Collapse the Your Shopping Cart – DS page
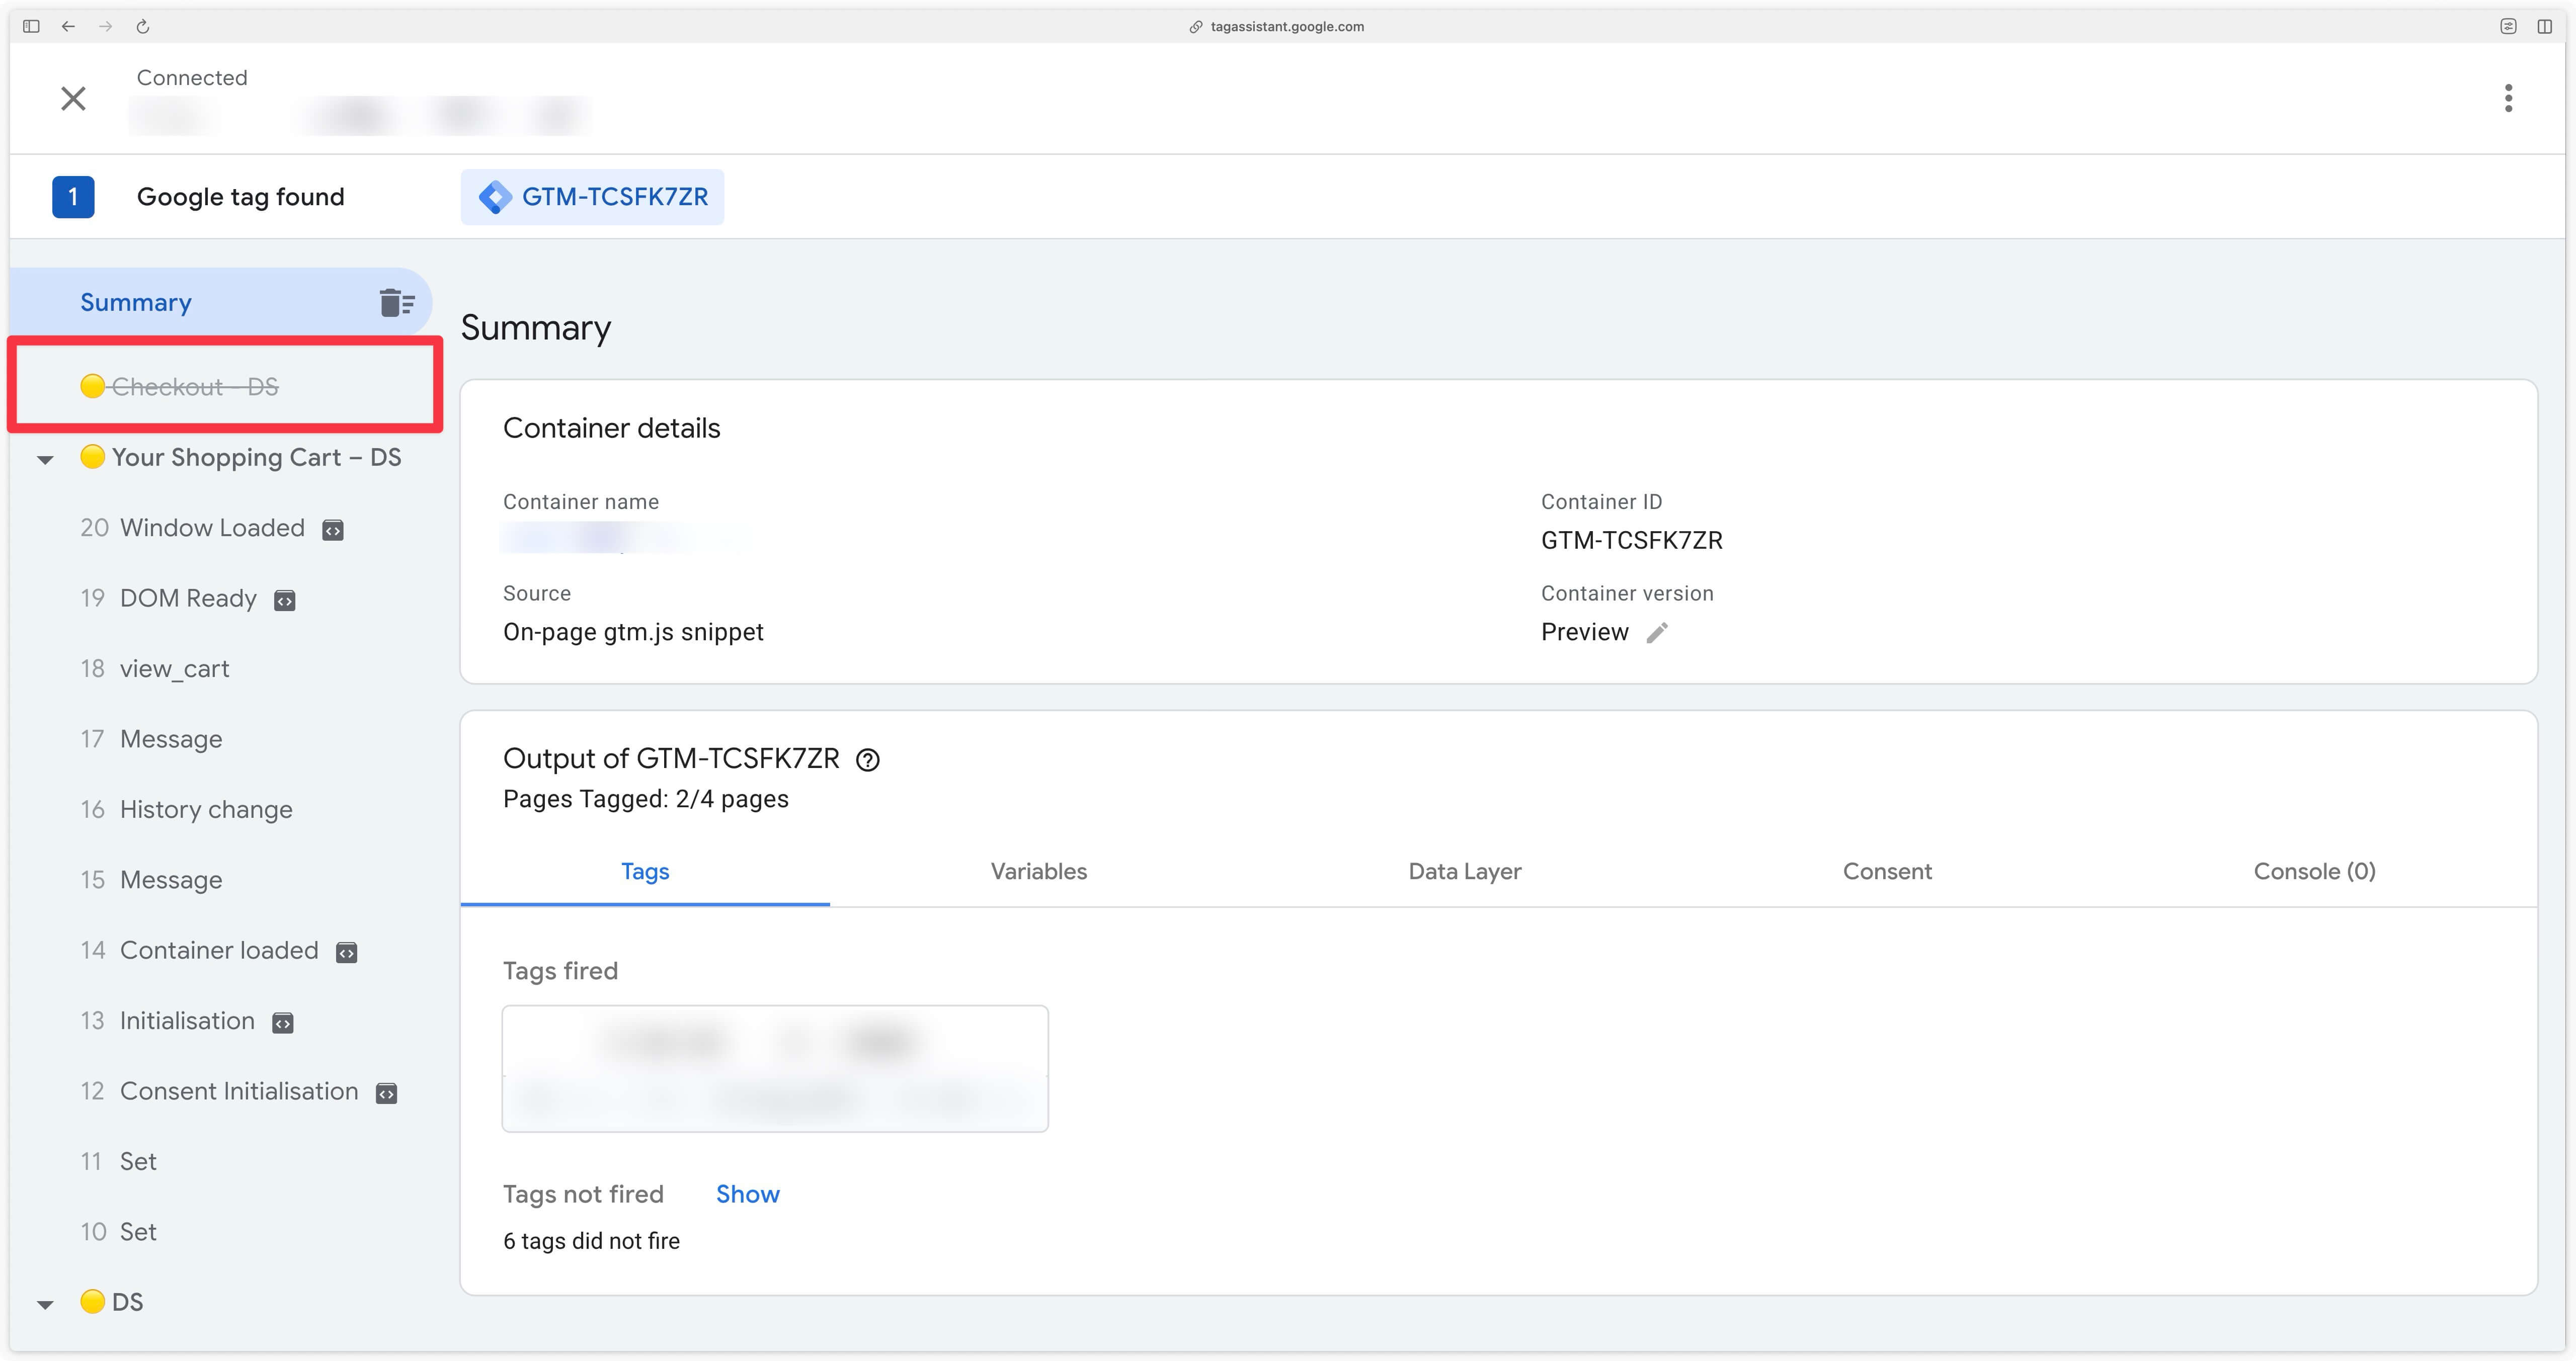The width and height of the screenshot is (2576, 1361). point(45,460)
